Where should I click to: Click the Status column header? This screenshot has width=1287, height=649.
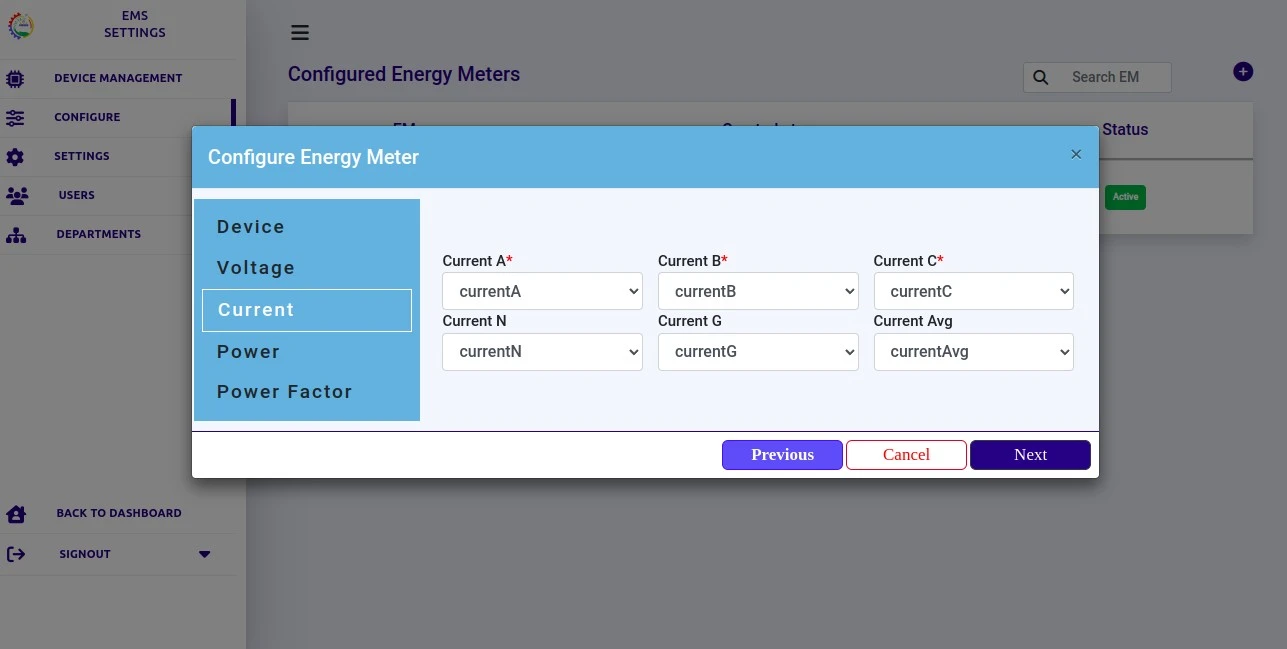click(1125, 130)
